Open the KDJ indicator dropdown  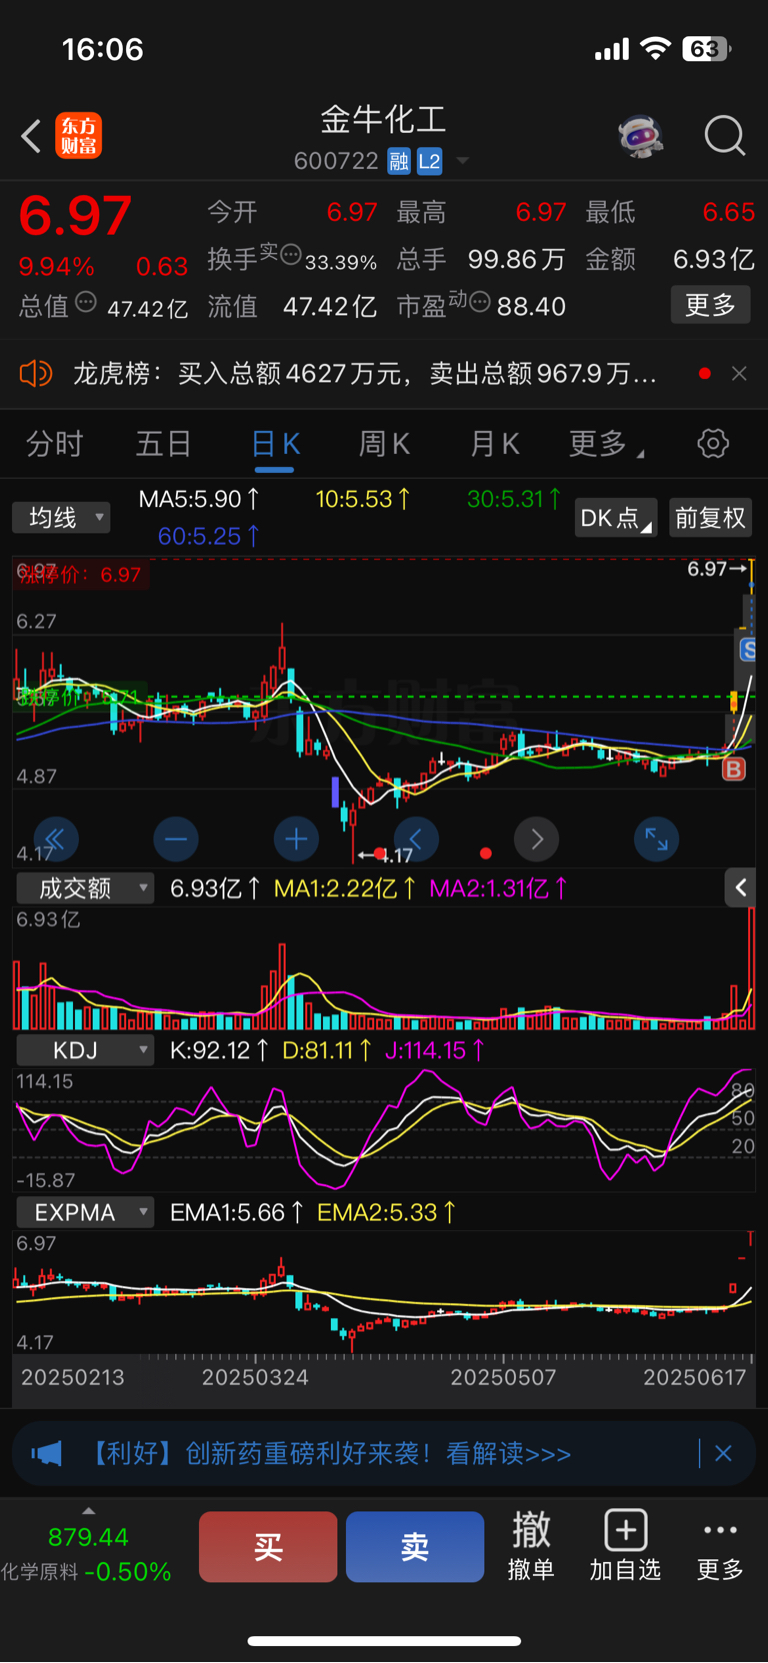pos(86,1050)
